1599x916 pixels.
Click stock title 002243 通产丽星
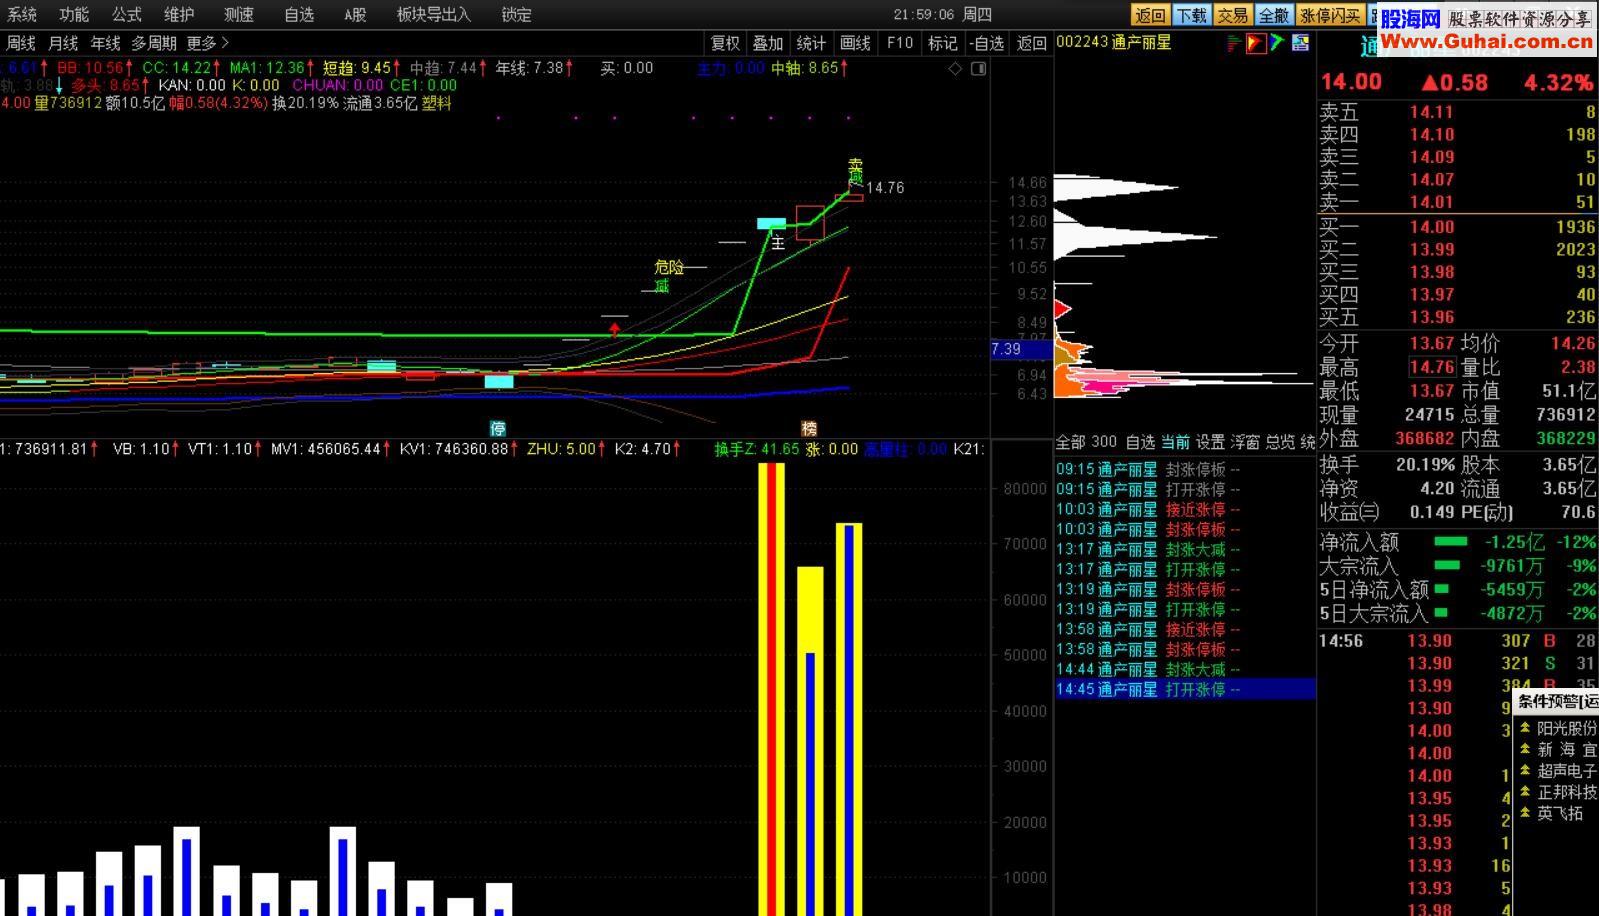pos(1113,42)
